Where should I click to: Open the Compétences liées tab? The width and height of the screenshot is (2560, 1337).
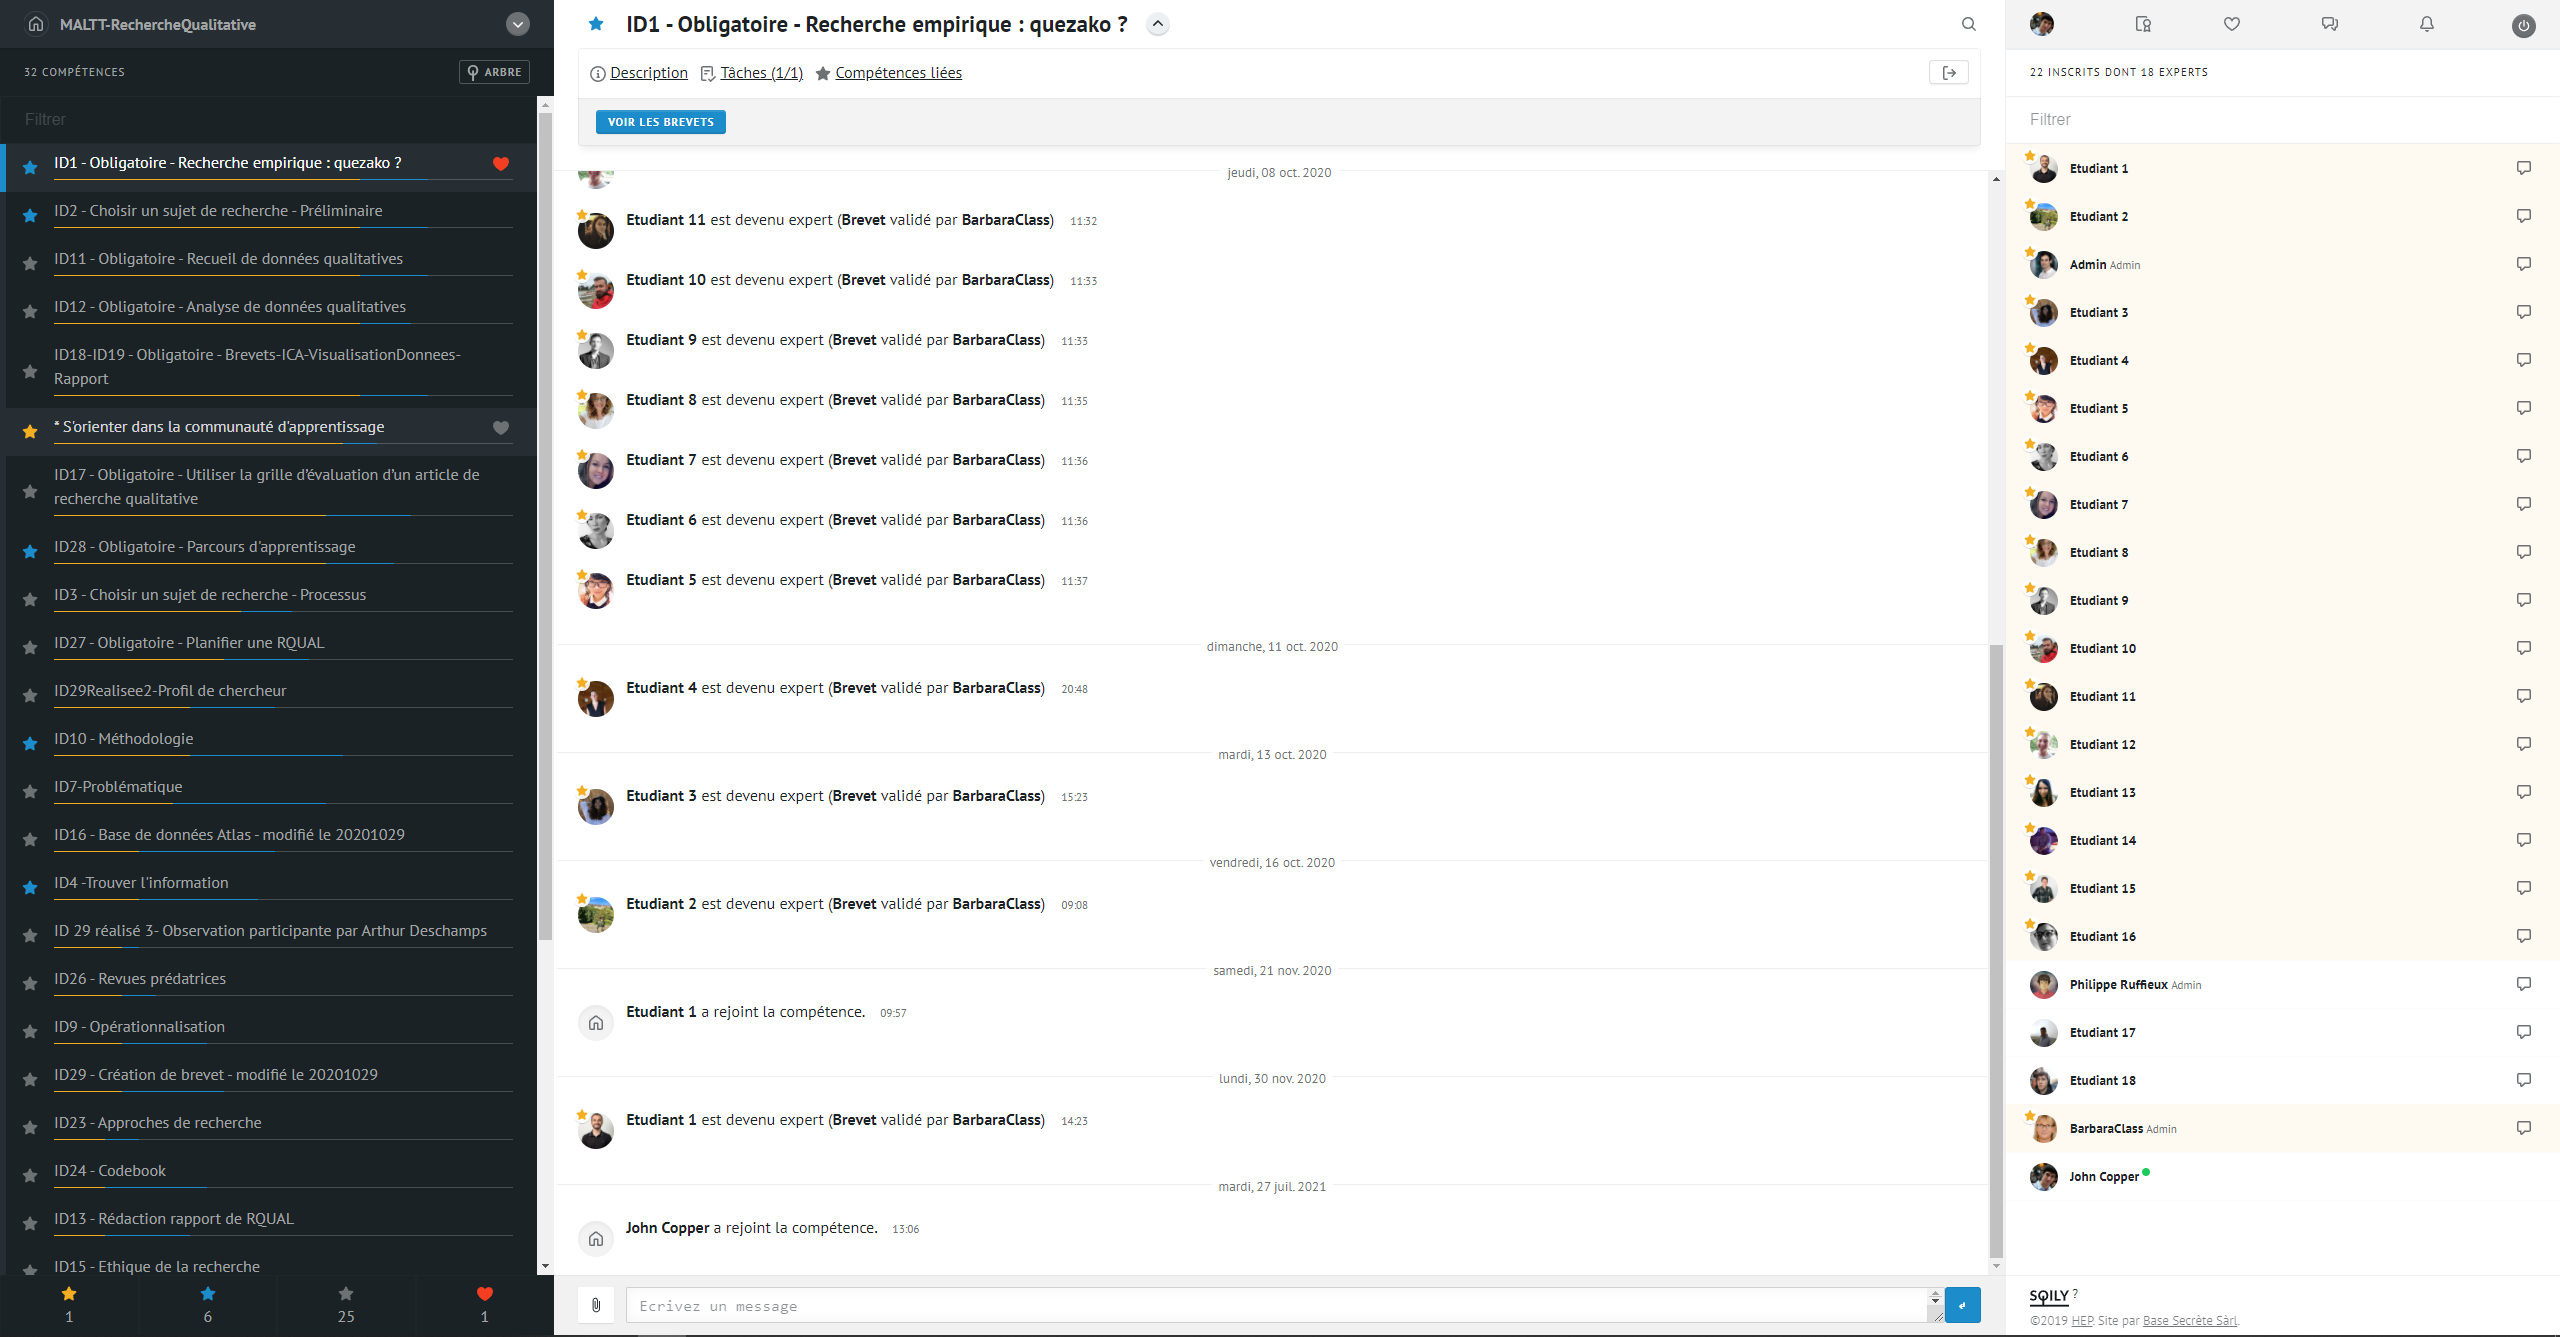click(898, 73)
